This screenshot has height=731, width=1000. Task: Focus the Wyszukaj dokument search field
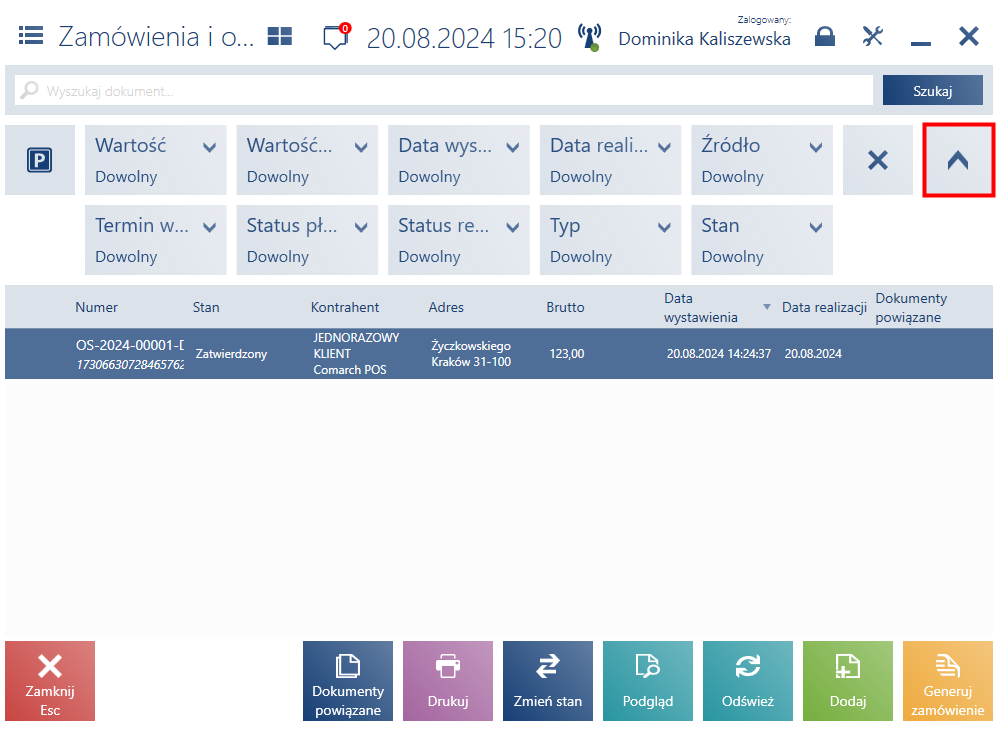coord(444,91)
